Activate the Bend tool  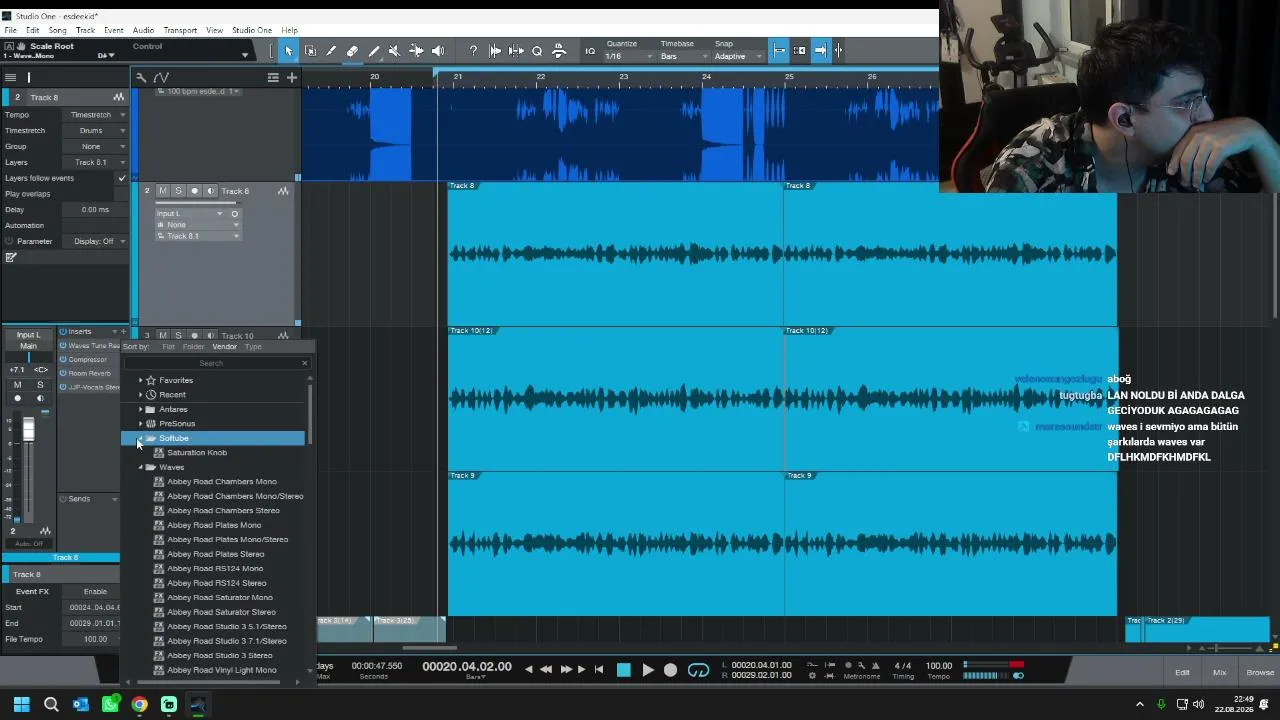[416, 51]
